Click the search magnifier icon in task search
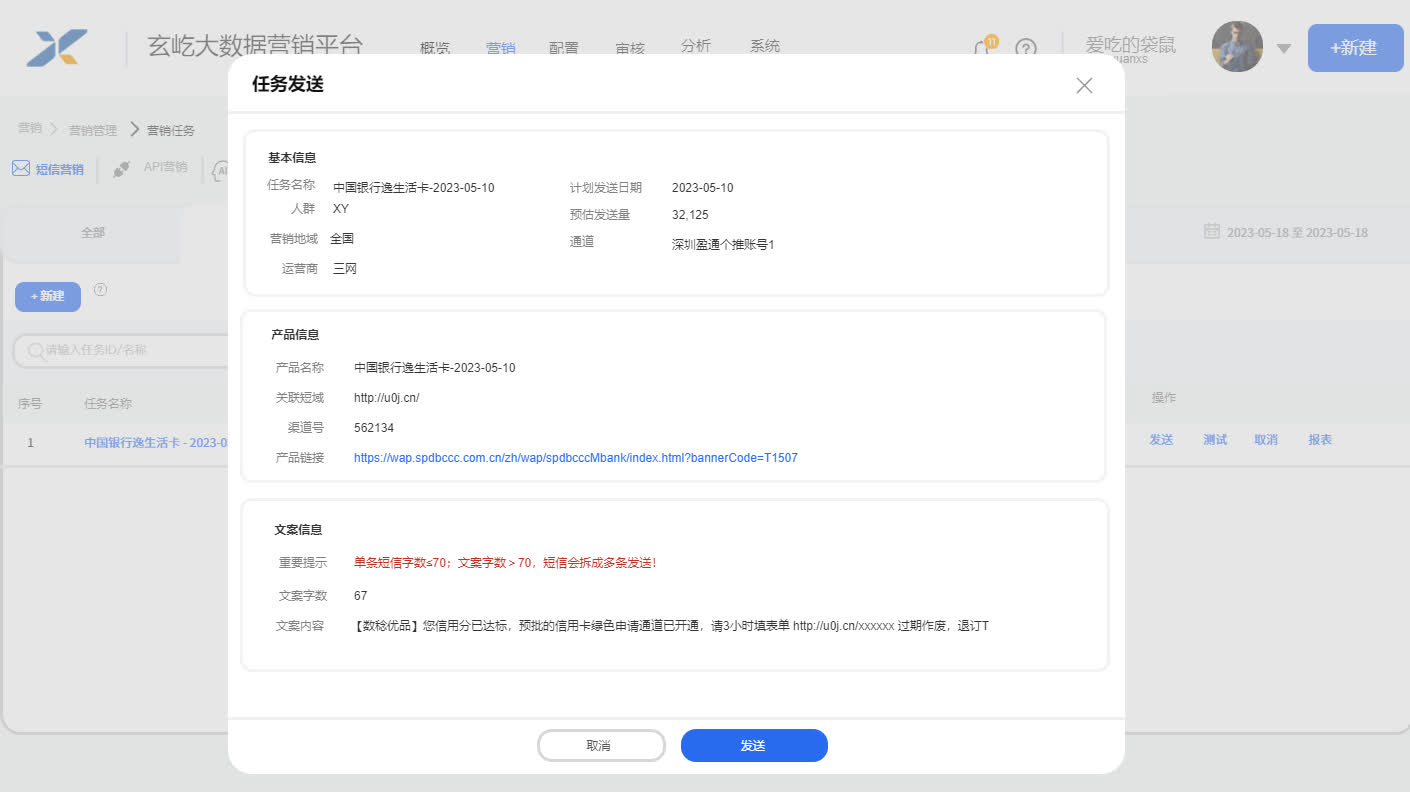 coord(35,351)
